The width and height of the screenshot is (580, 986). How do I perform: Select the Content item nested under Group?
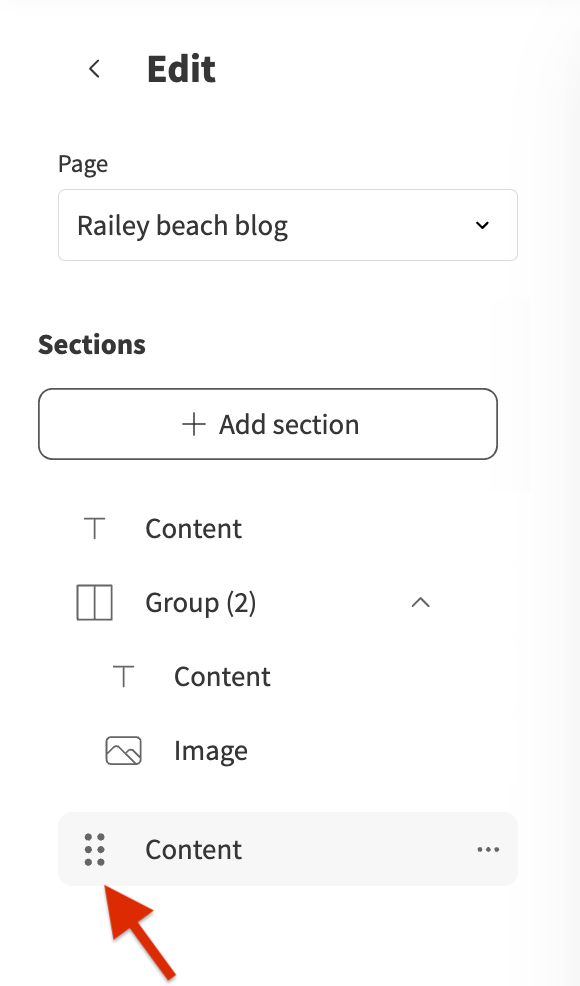pos(222,677)
